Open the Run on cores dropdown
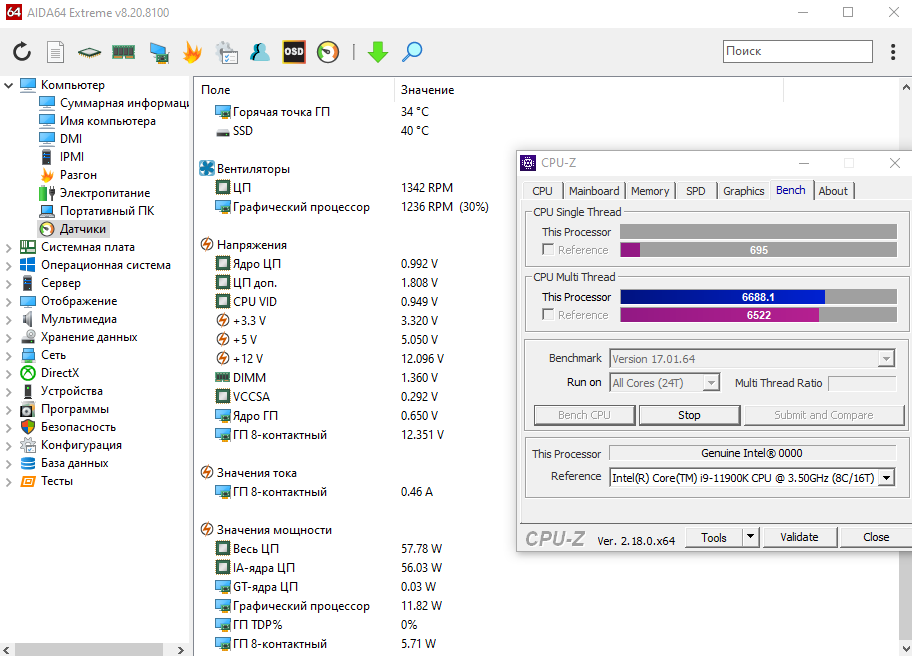This screenshot has width=912, height=656. 711,383
